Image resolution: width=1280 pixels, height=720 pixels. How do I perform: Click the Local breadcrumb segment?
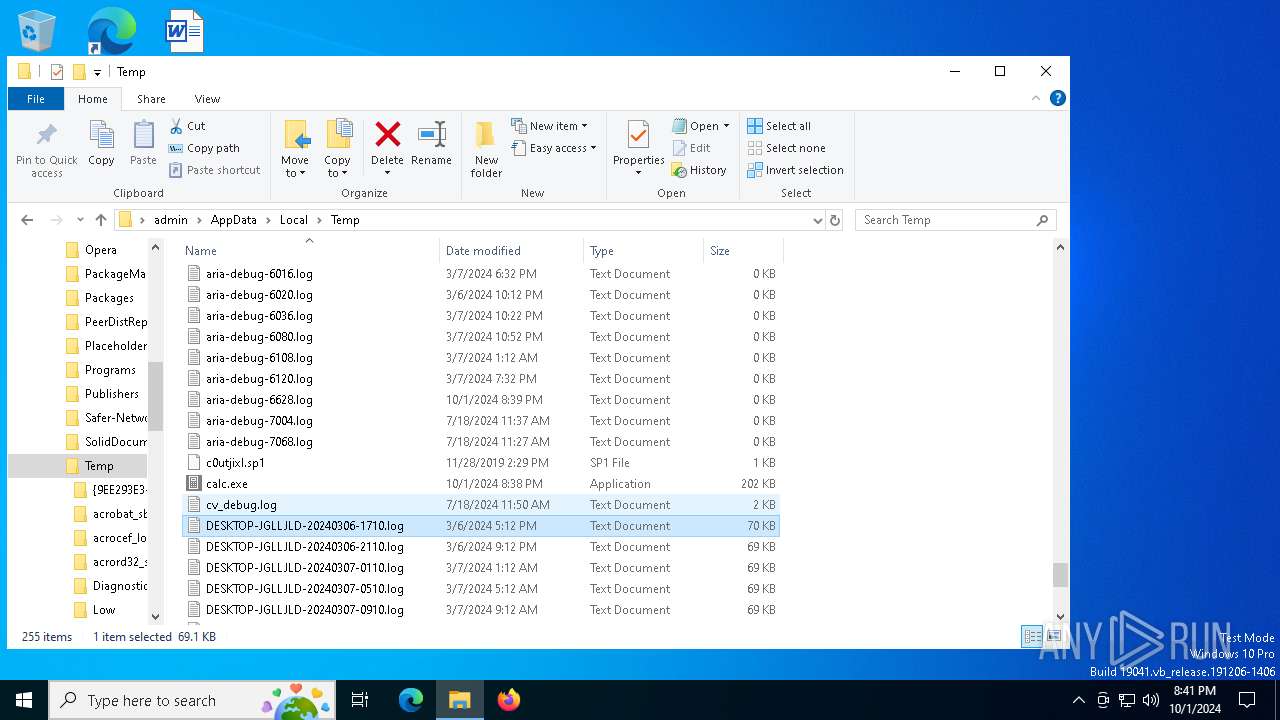pos(294,220)
